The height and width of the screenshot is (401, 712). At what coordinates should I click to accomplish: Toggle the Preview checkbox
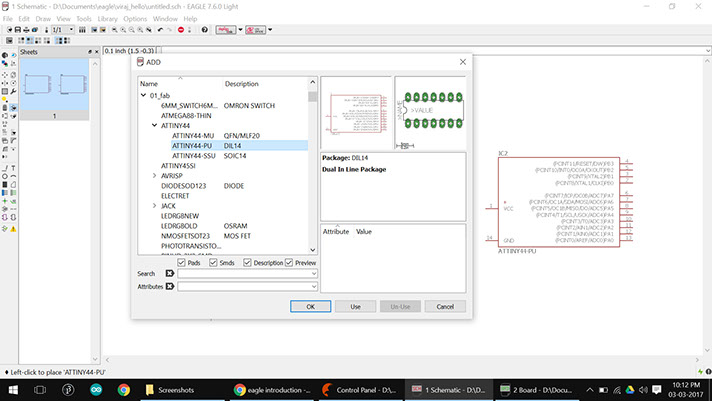pyautogui.click(x=289, y=262)
